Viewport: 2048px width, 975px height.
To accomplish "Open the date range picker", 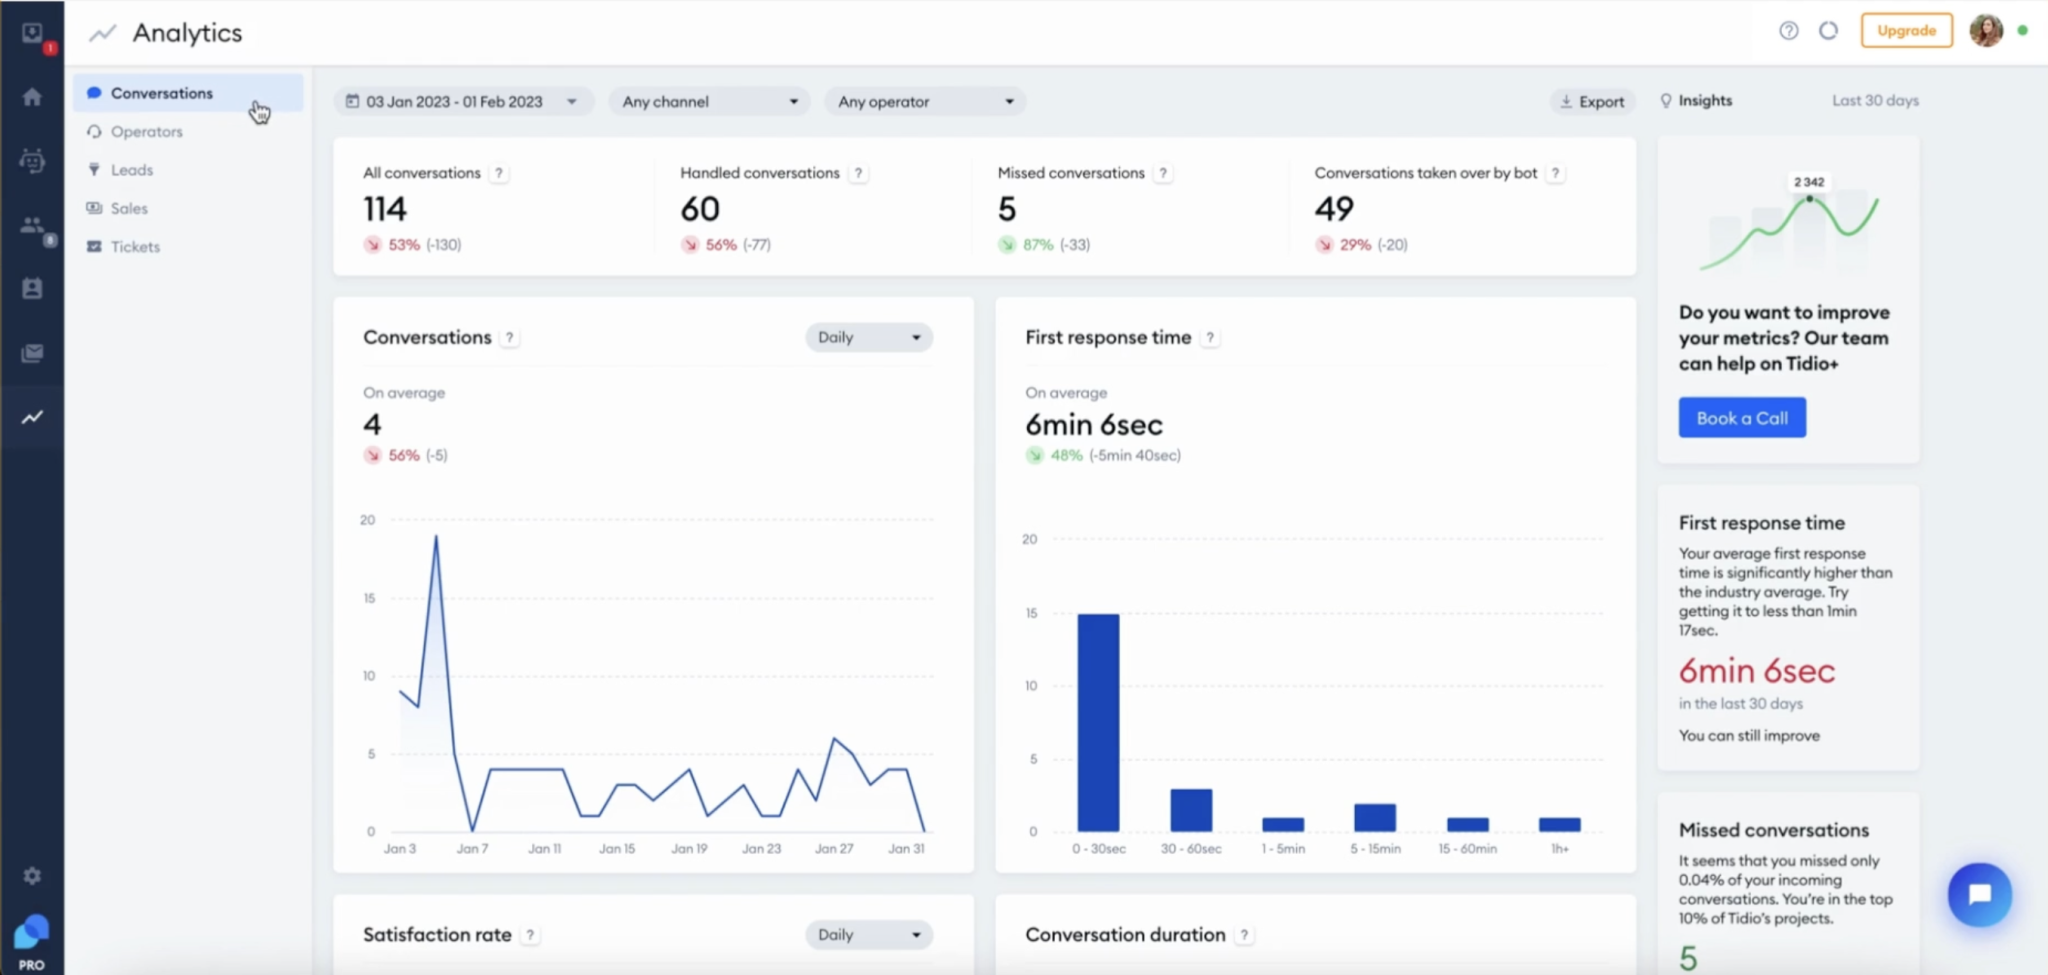I will (462, 100).
